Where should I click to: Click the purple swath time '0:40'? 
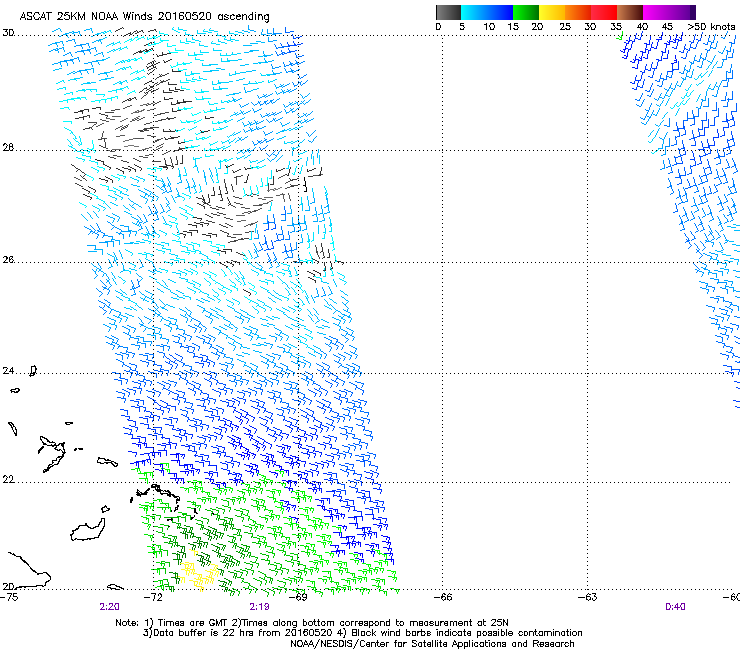(x=675, y=607)
